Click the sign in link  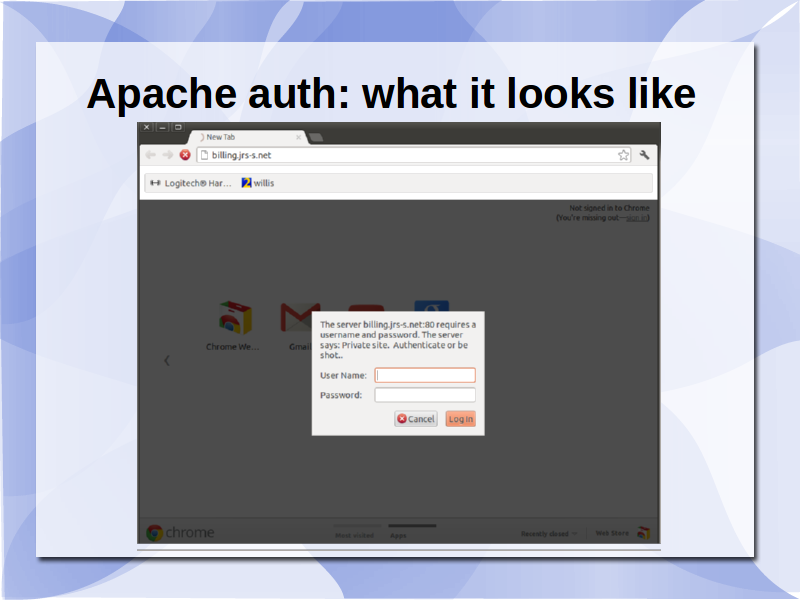(637, 218)
